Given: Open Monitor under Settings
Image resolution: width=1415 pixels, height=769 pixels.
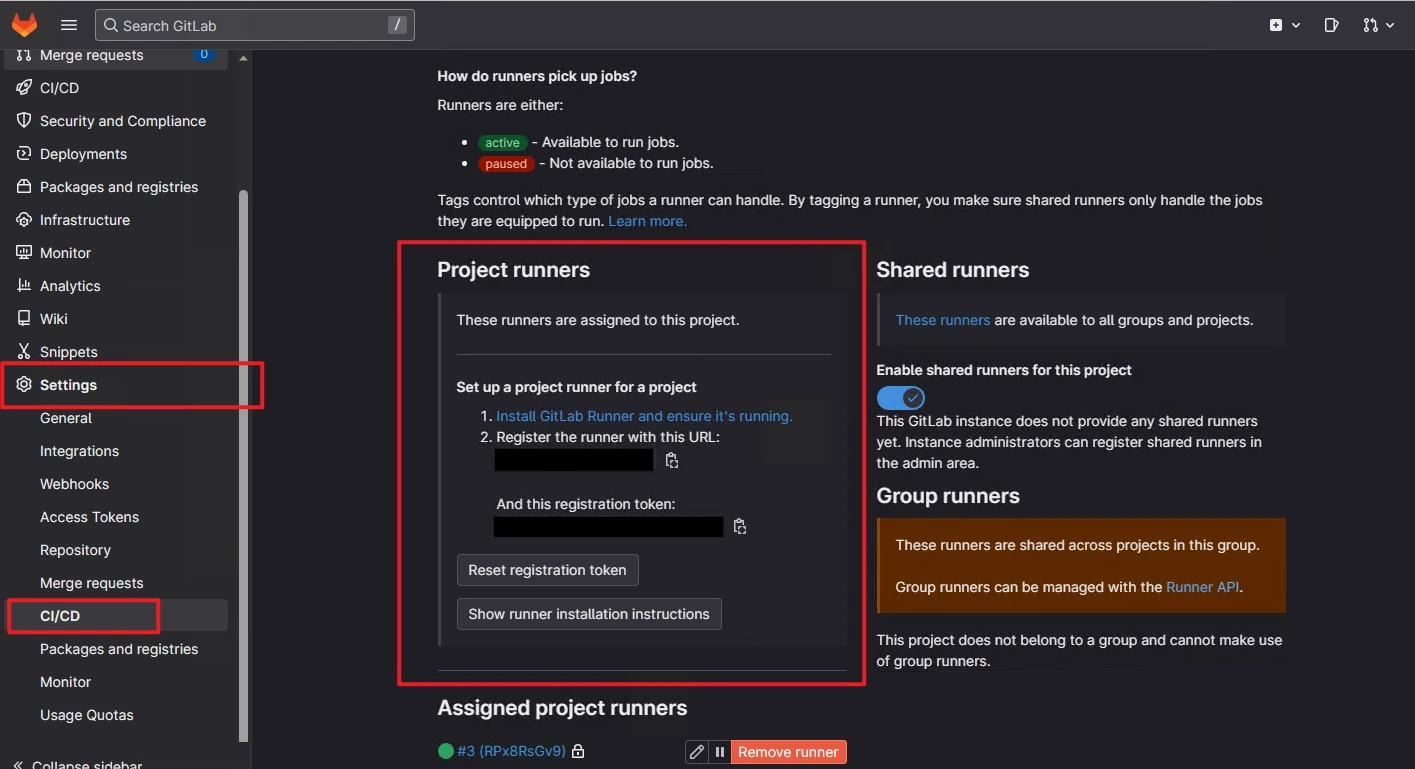Looking at the screenshot, I should click(65, 682).
